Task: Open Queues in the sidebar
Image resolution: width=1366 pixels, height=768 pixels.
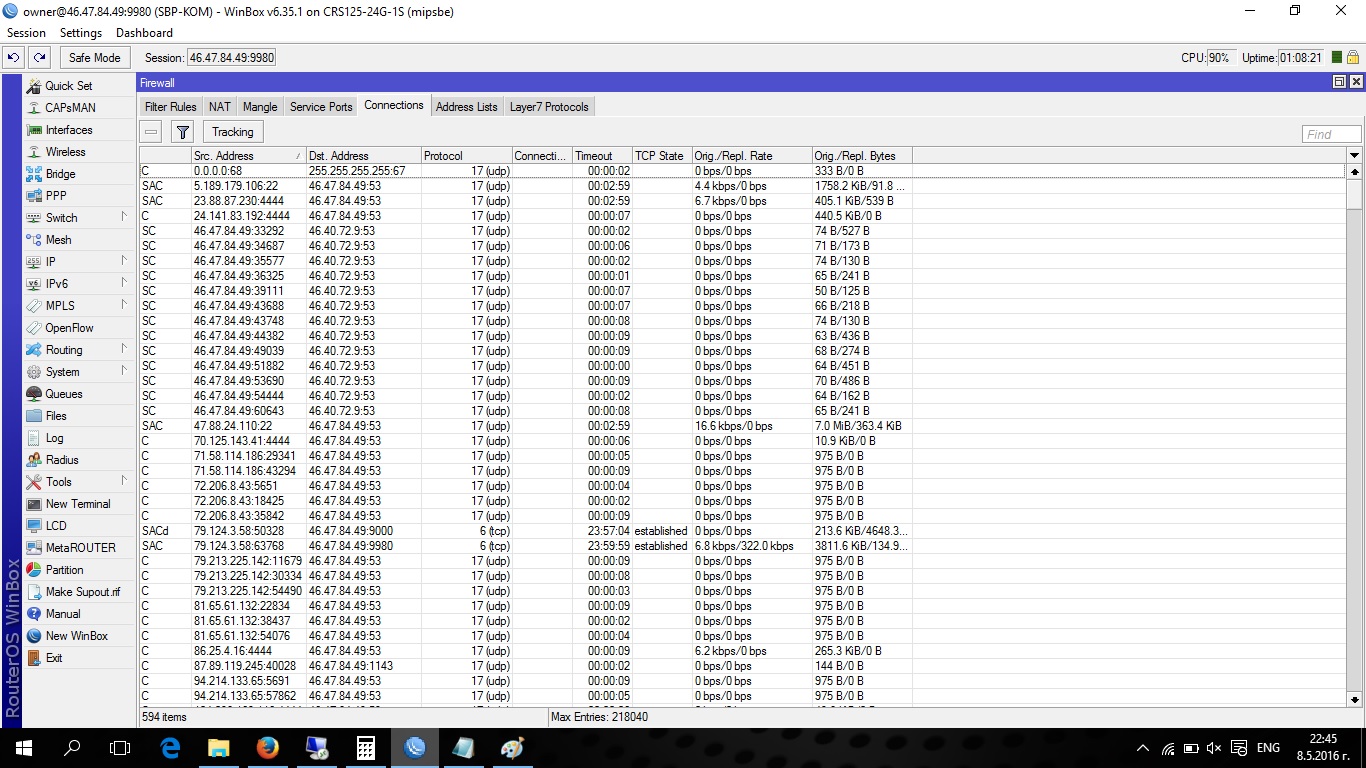Action: click(x=63, y=394)
